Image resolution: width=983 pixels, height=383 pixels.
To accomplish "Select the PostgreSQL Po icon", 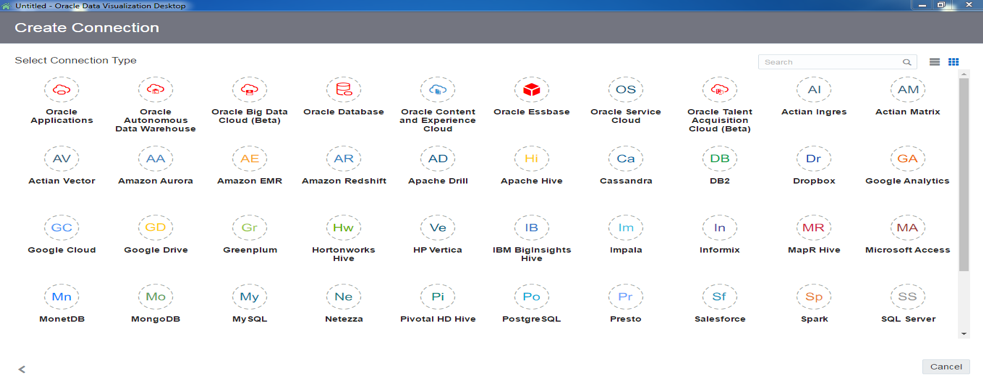I will 532,296.
